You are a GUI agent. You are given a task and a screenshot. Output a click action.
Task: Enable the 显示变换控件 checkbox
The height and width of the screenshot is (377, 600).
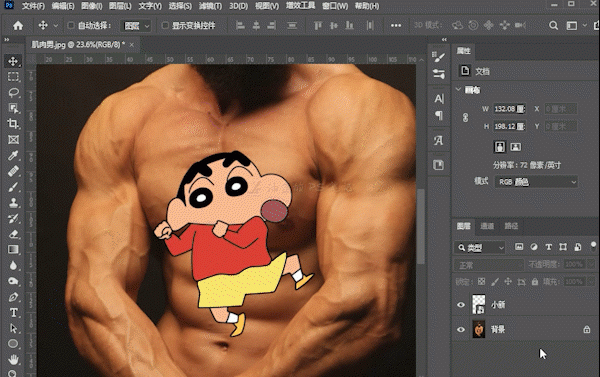pyautogui.click(x=165, y=25)
